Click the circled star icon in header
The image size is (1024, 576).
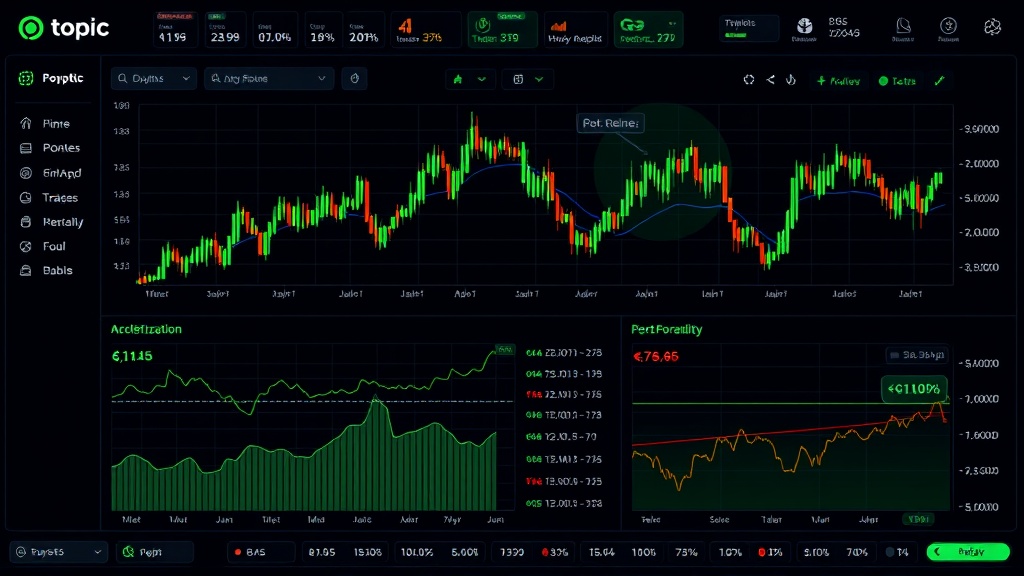(948, 26)
